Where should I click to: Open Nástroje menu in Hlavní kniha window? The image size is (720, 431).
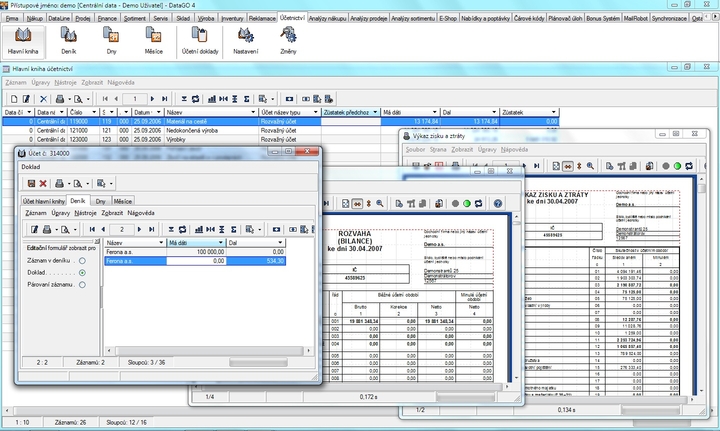[65, 83]
